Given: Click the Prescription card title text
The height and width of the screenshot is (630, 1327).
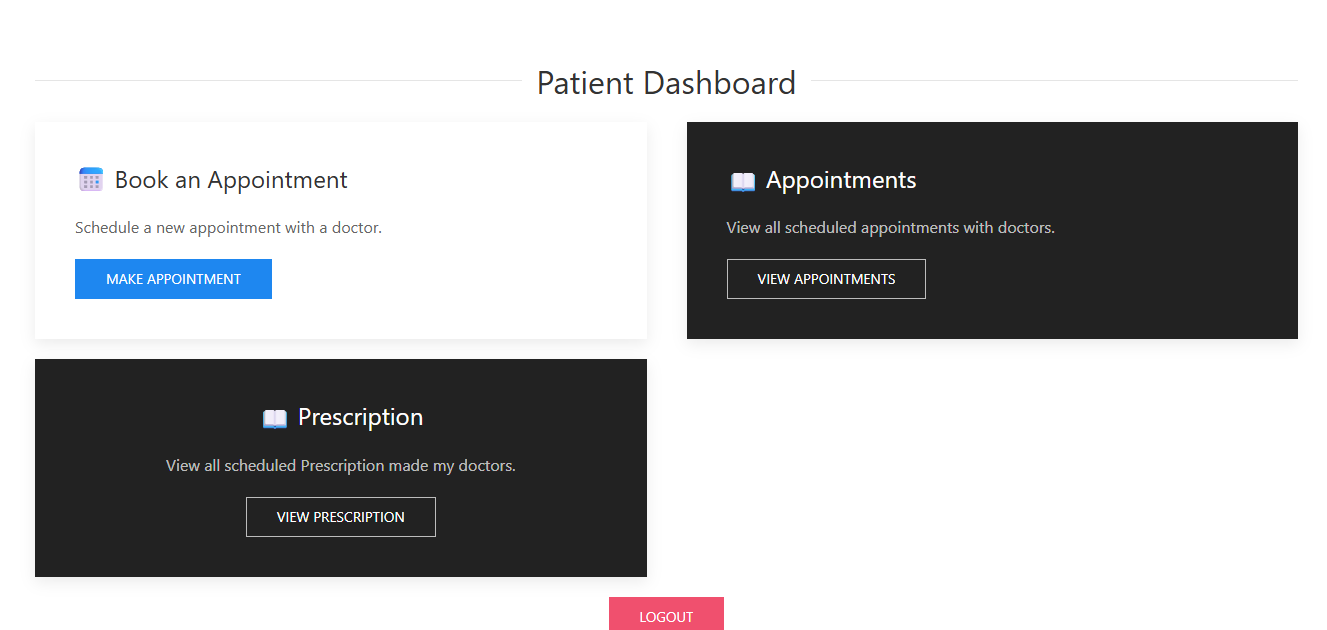Looking at the screenshot, I should point(360,417).
